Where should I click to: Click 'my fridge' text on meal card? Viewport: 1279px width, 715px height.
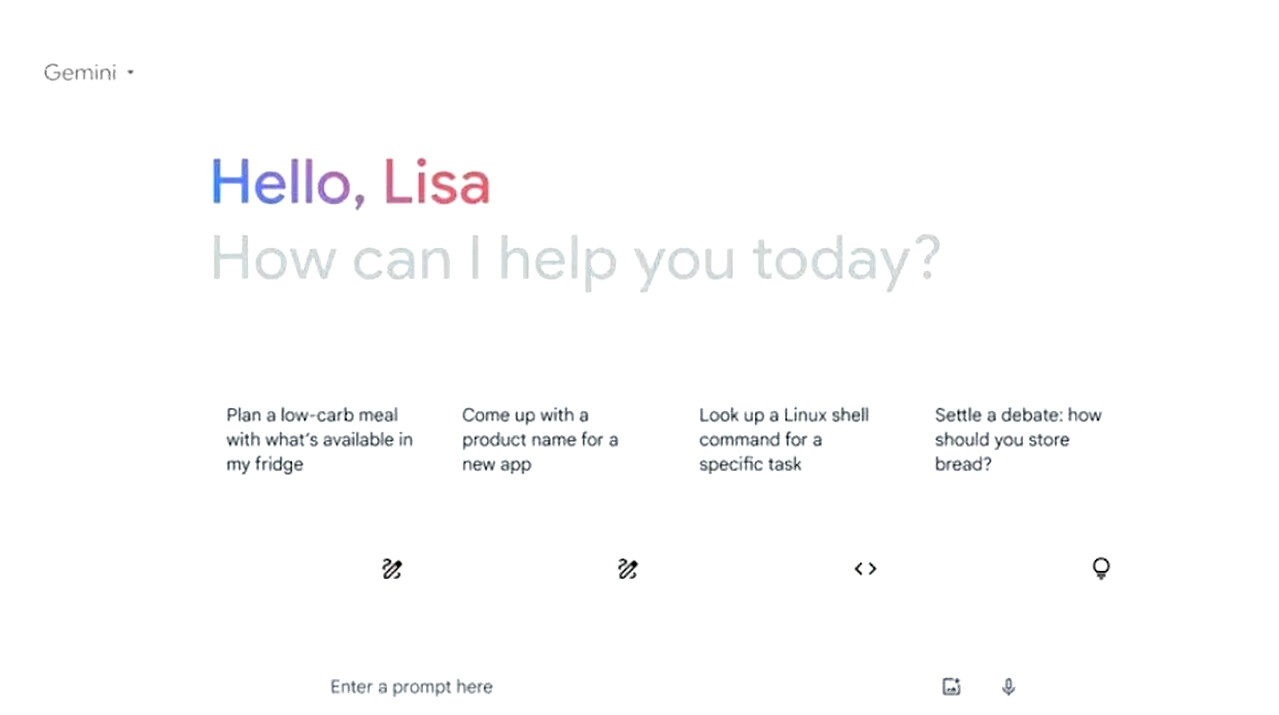coord(265,465)
